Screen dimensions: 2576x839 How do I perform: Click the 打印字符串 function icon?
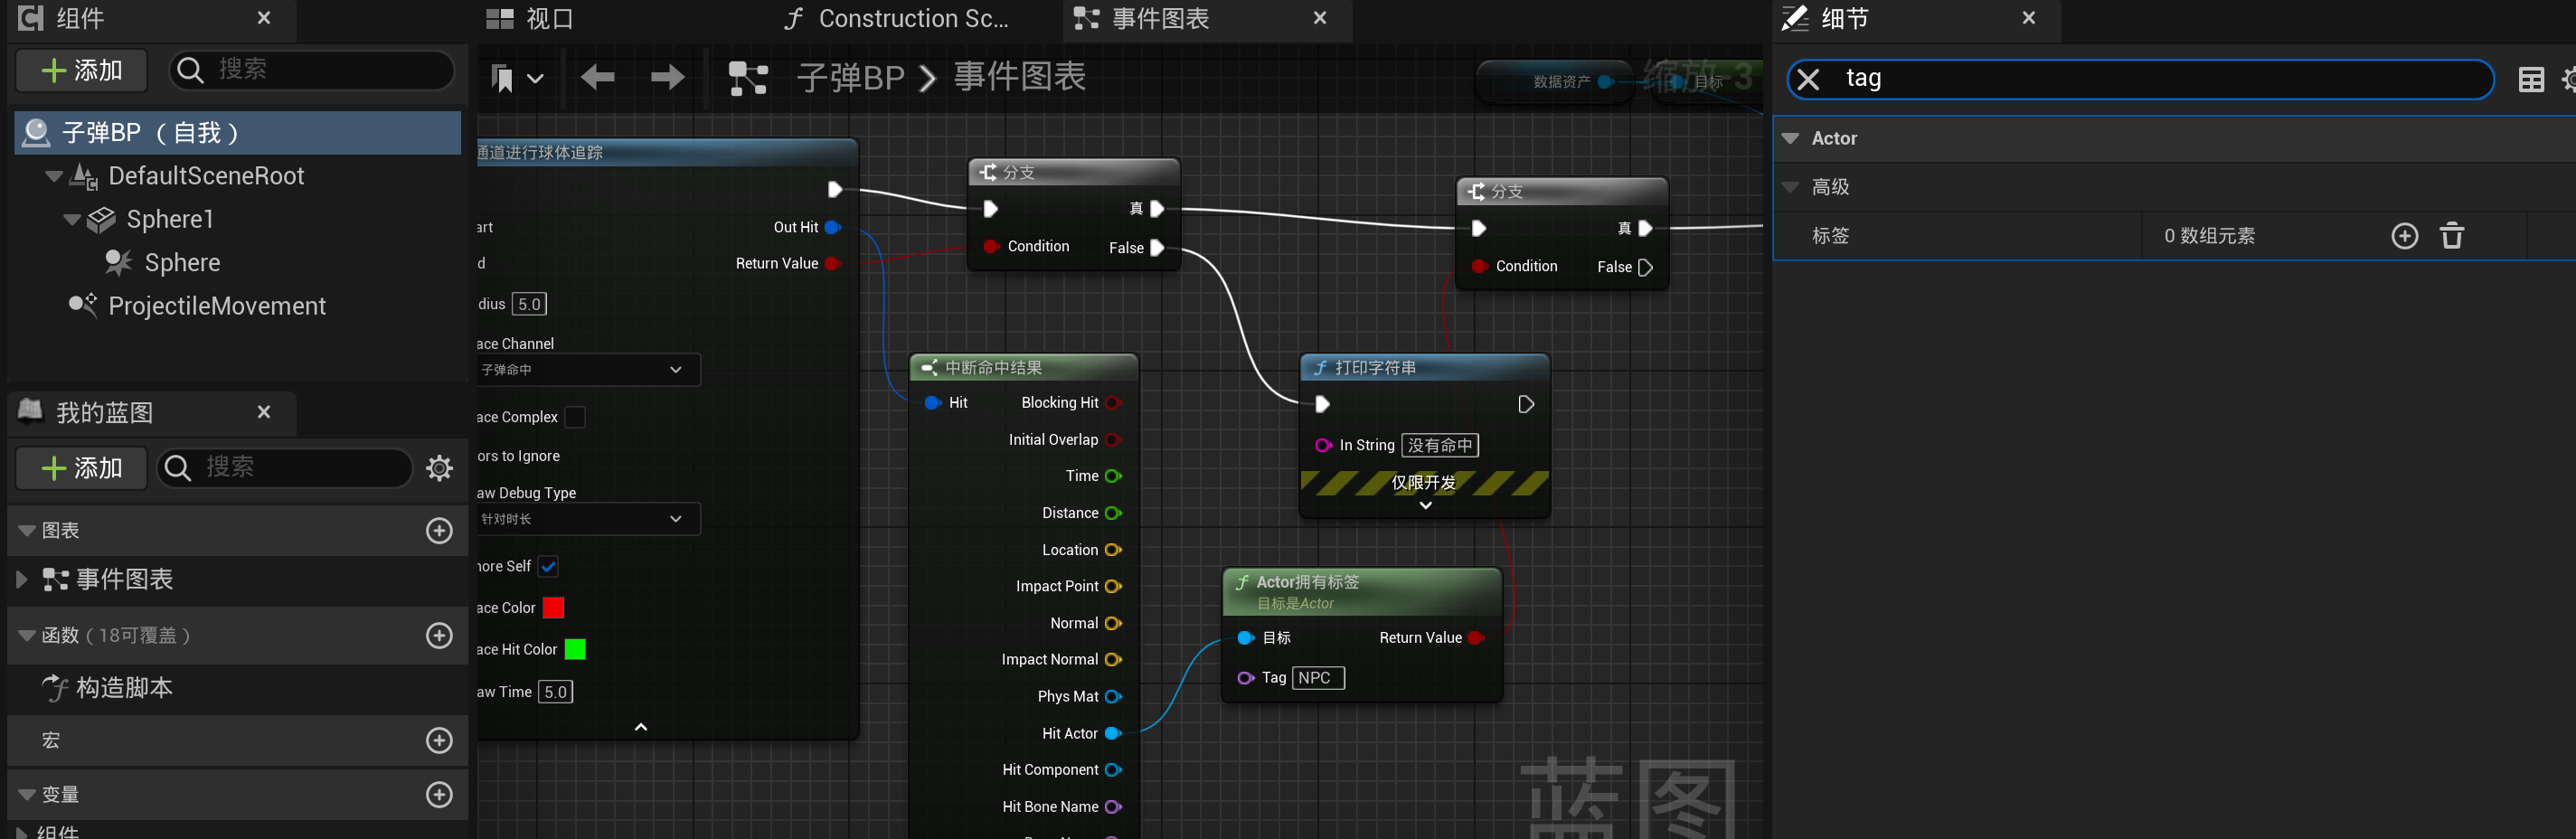[1320, 368]
